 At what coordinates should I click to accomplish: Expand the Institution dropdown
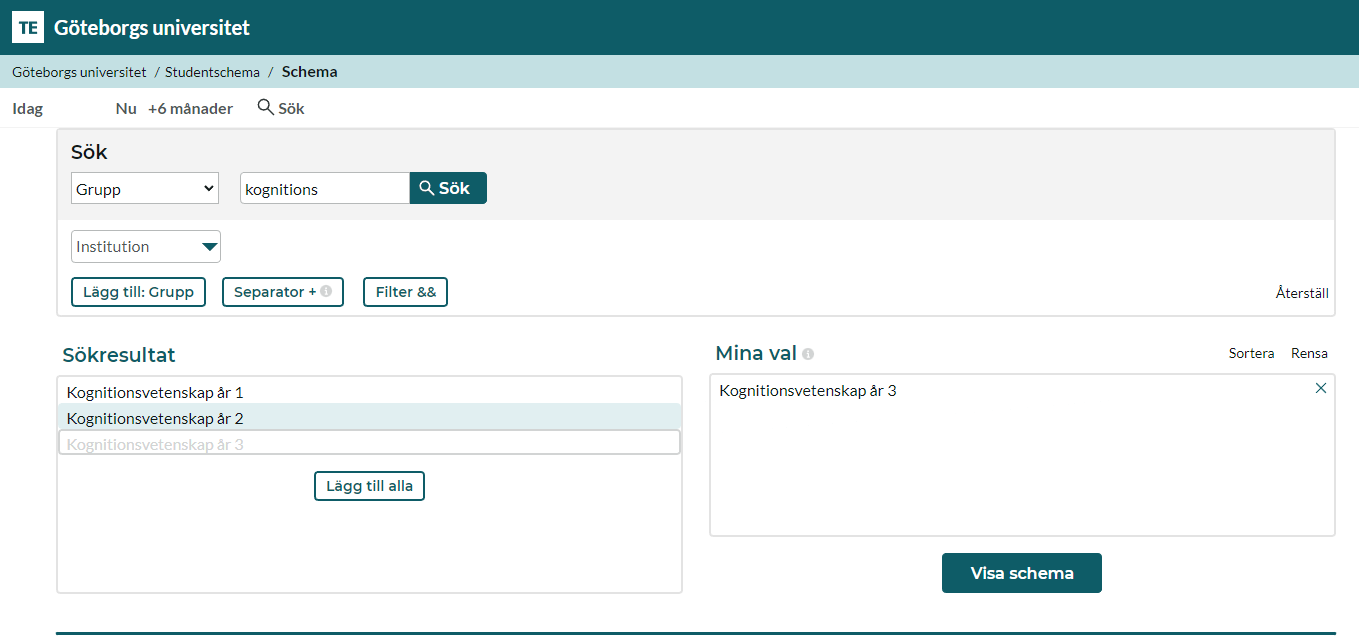point(146,247)
